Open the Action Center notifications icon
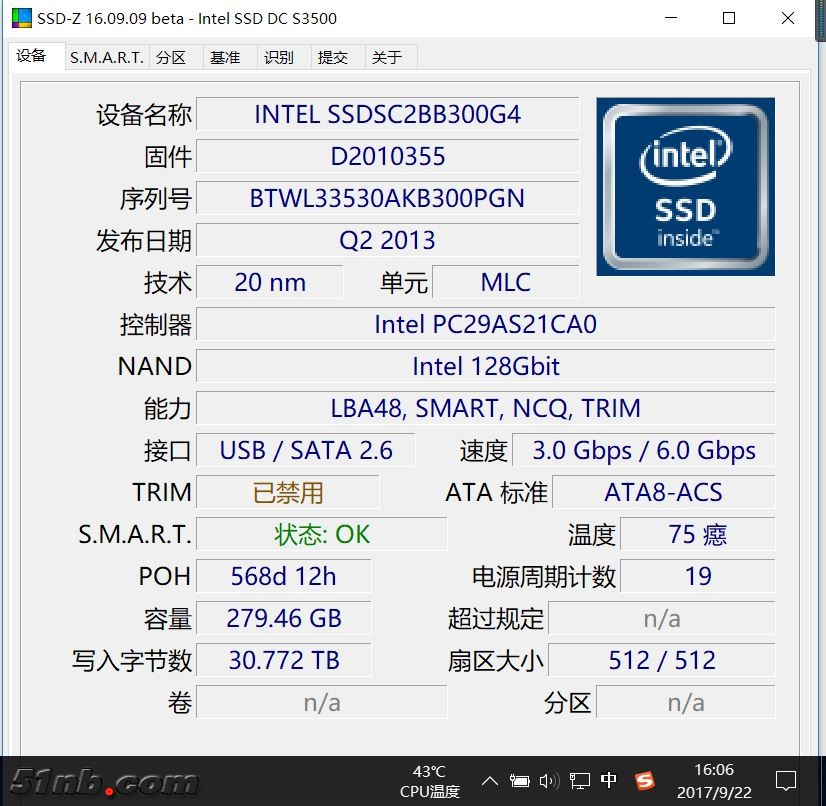The height and width of the screenshot is (806, 826). (786, 780)
